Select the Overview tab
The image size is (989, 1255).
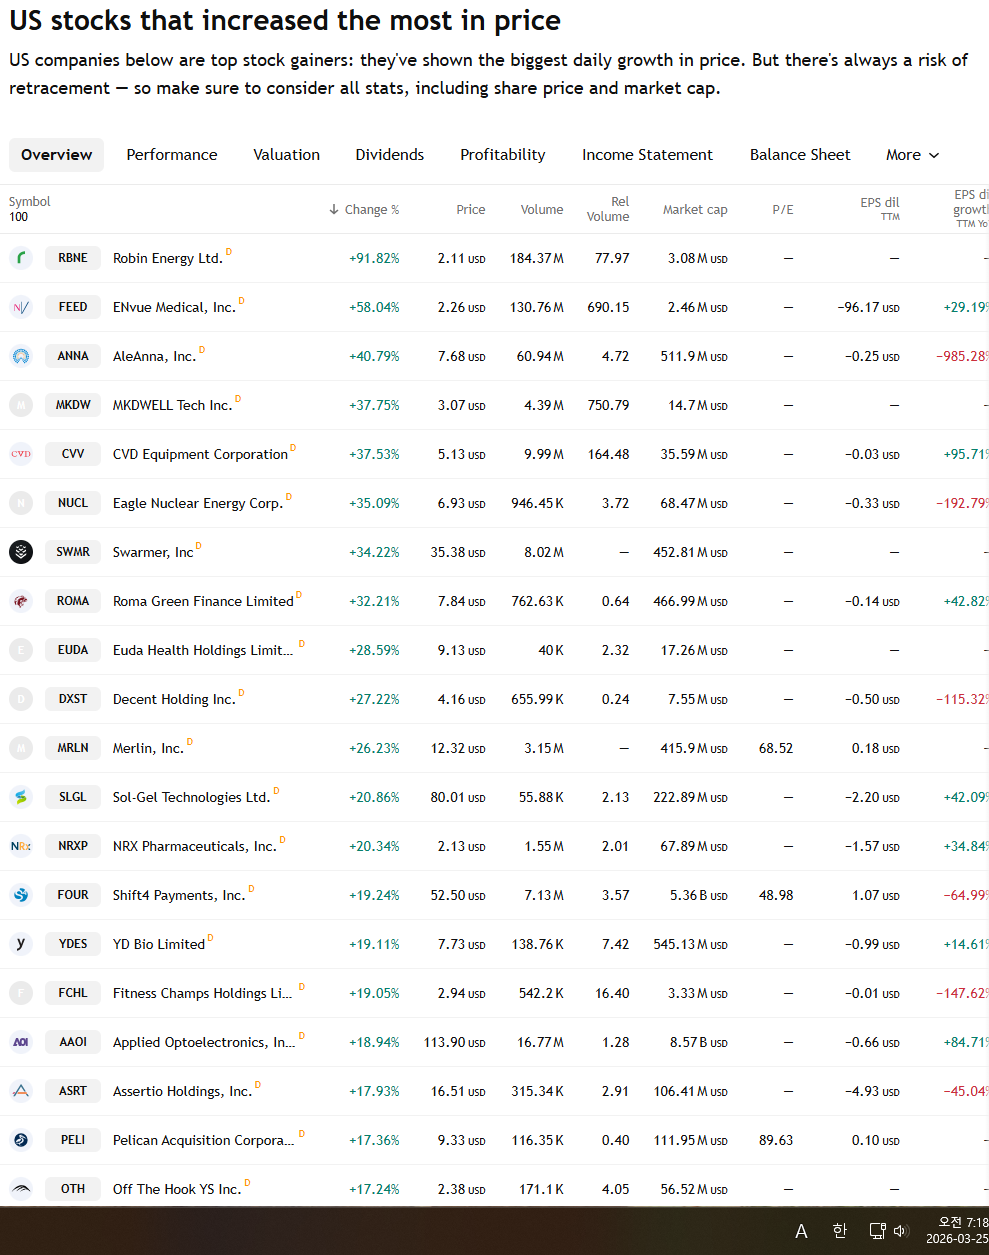click(x=56, y=155)
